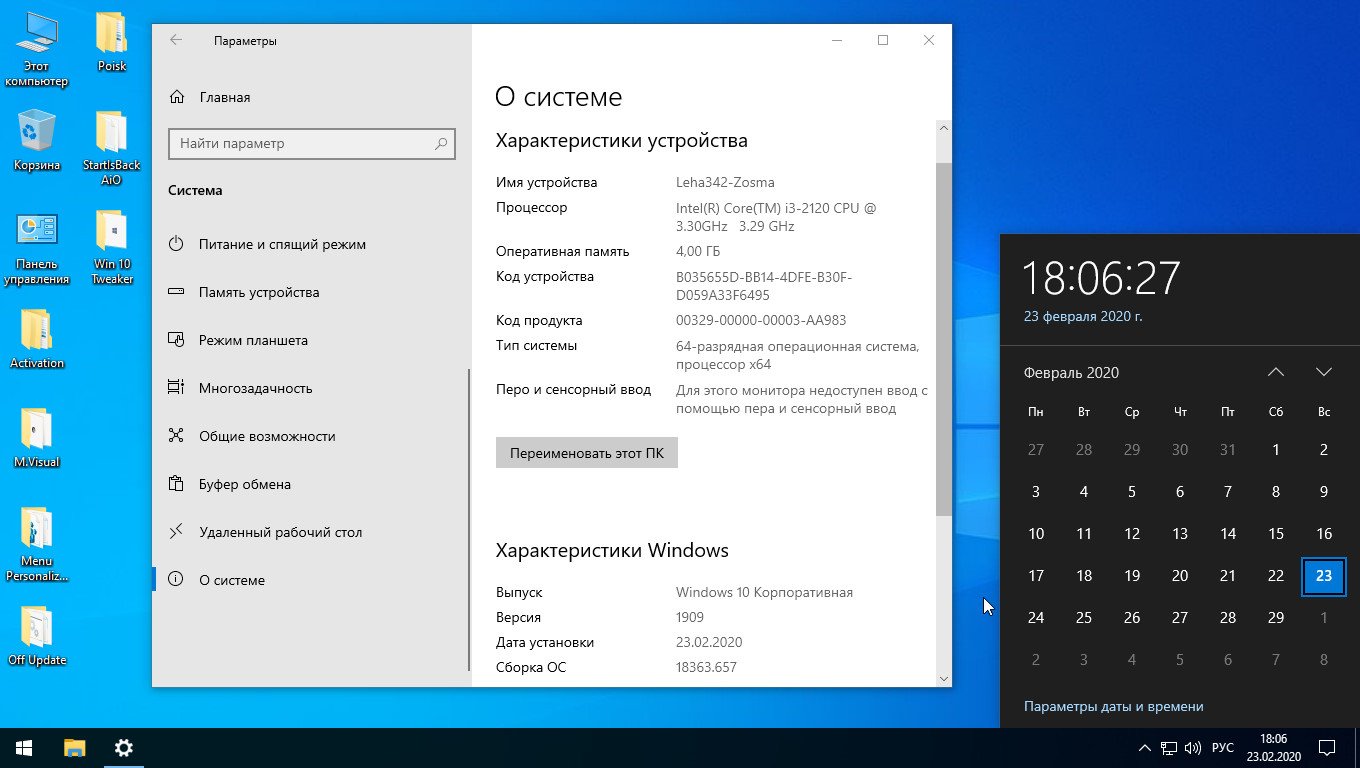
Task: Open Память устройства section
Action: pos(259,292)
